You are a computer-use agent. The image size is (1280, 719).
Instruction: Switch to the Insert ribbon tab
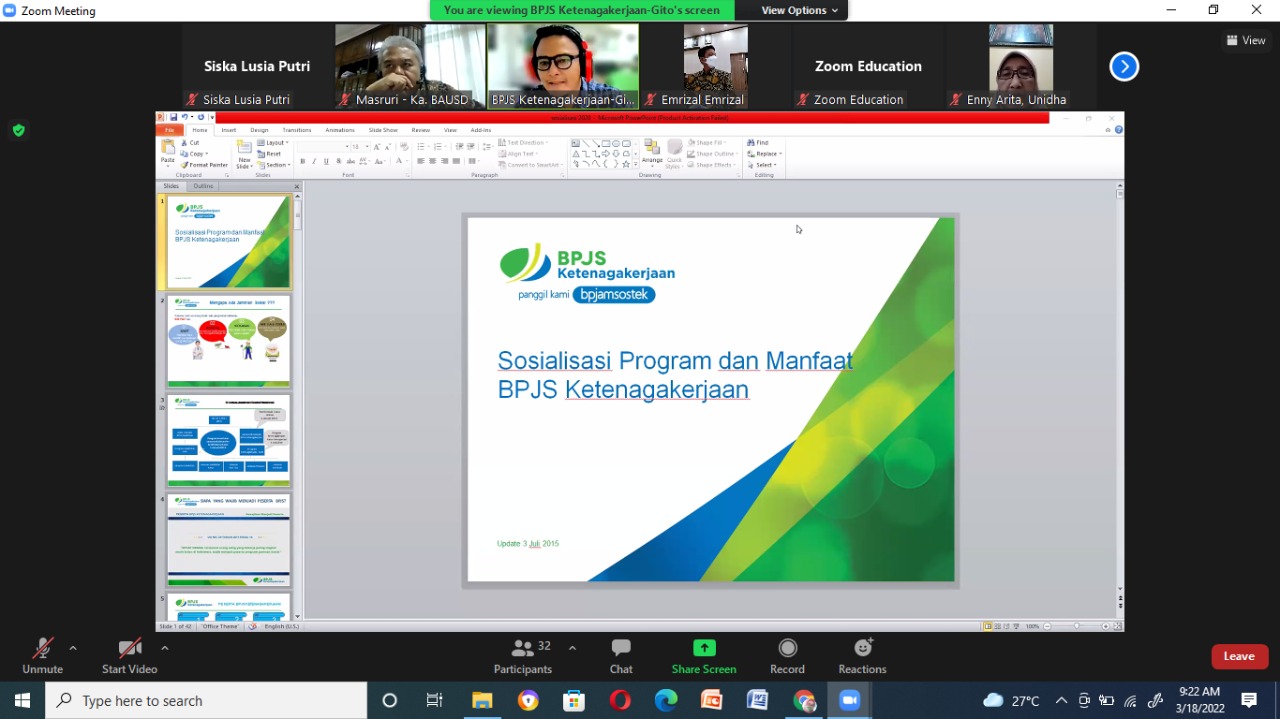pos(229,130)
